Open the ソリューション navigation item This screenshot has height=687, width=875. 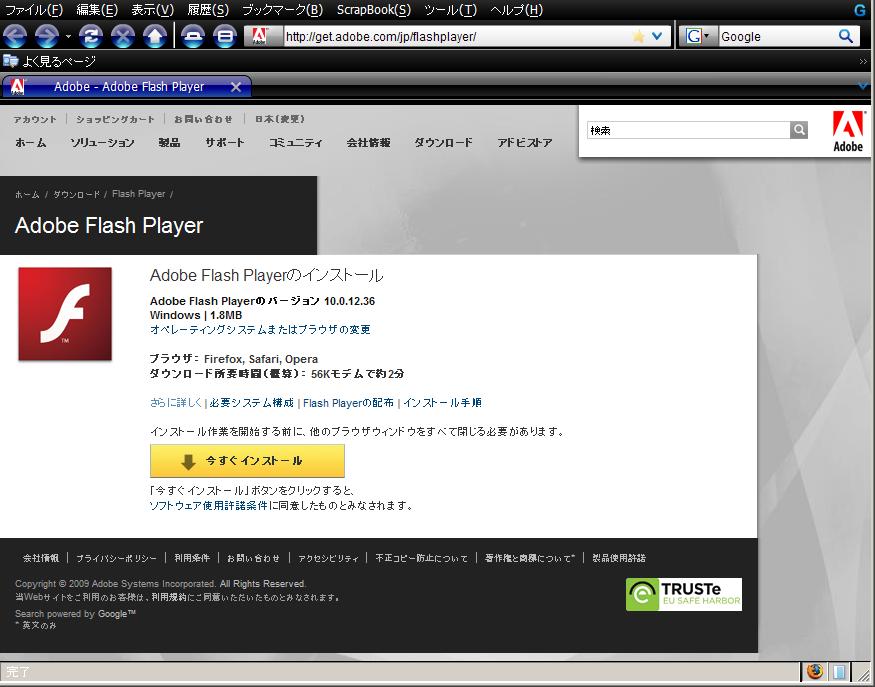(x=102, y=142)
